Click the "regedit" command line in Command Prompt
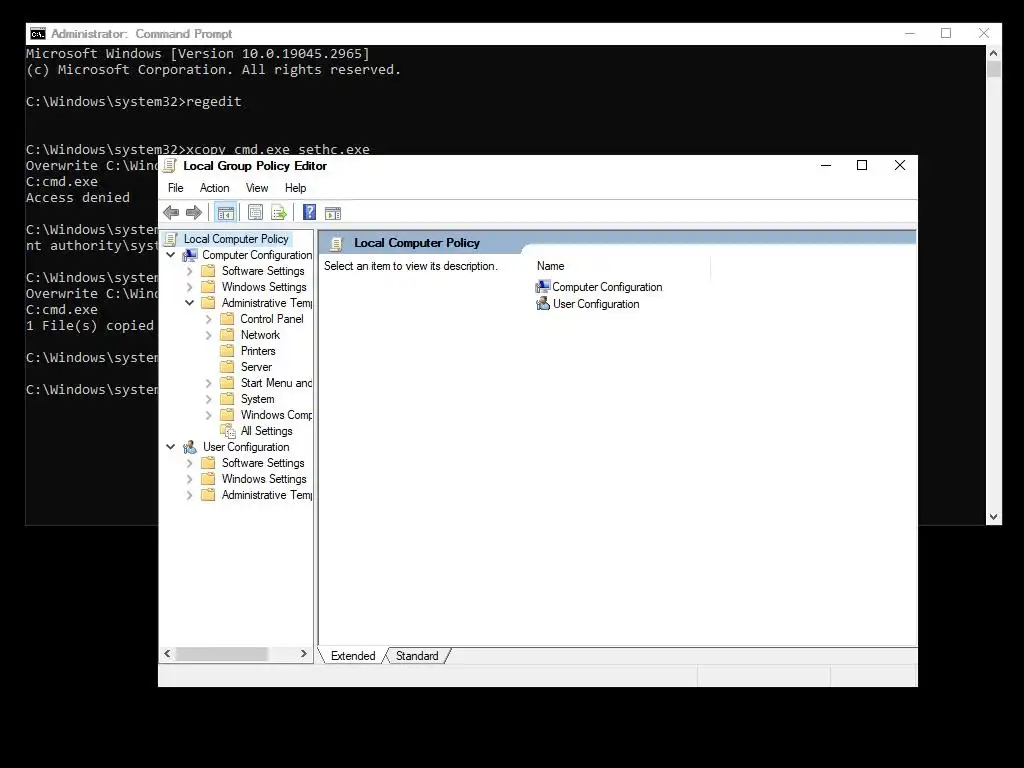This screenshot has width=1024, height=768. (133, 101)
